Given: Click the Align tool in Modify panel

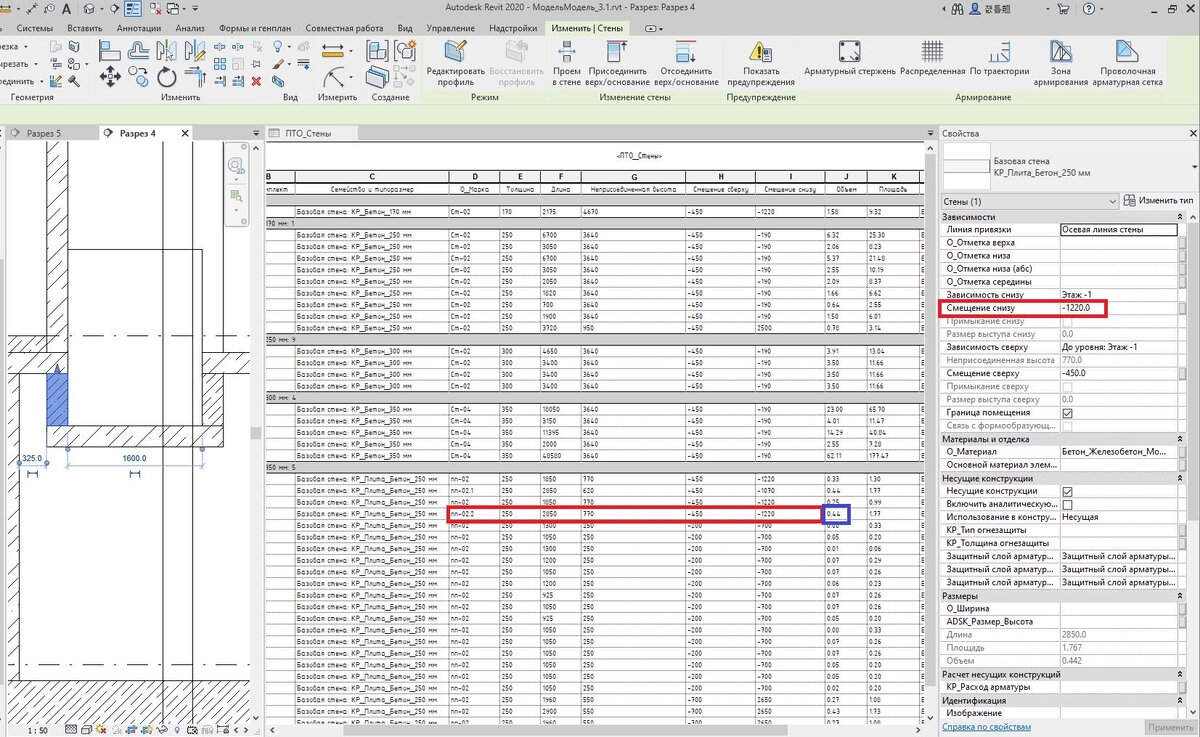Looking at the screenshot, I should coord(110,50).
